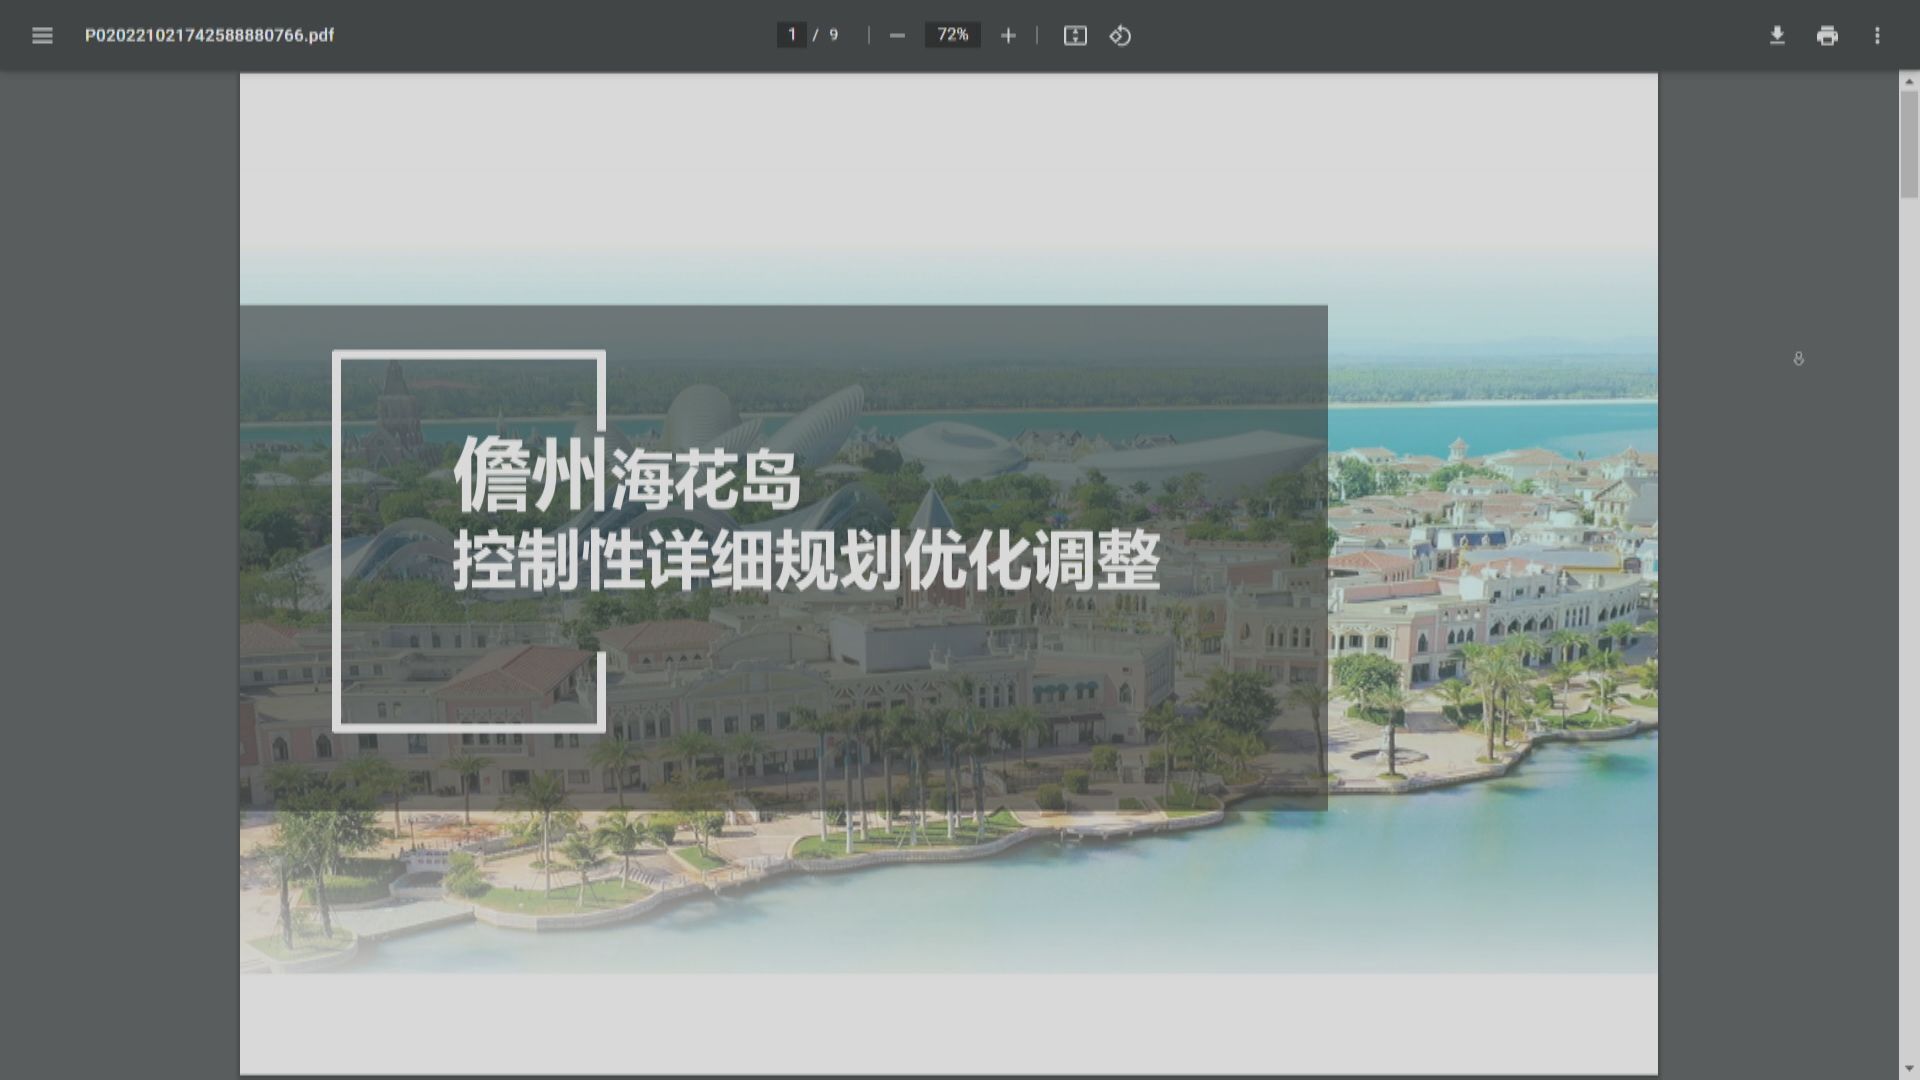Zoom in using the plus icon
This screenshot has height=1080, width=1920.
tap(1008, 35)
